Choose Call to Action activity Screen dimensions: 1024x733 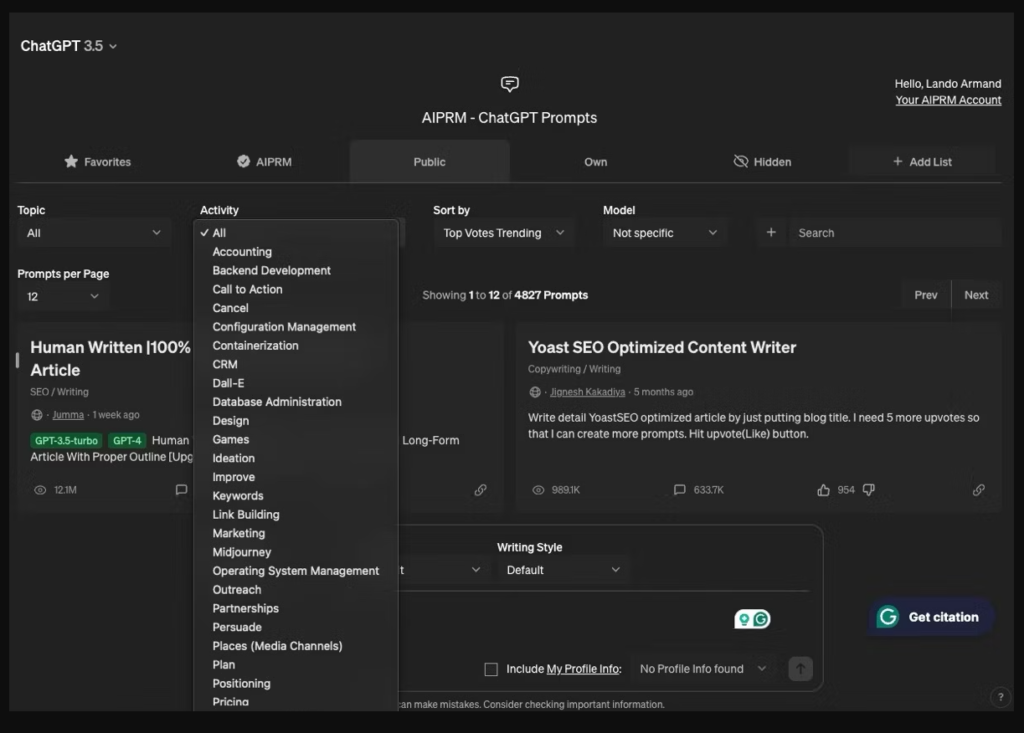[296, 289]
